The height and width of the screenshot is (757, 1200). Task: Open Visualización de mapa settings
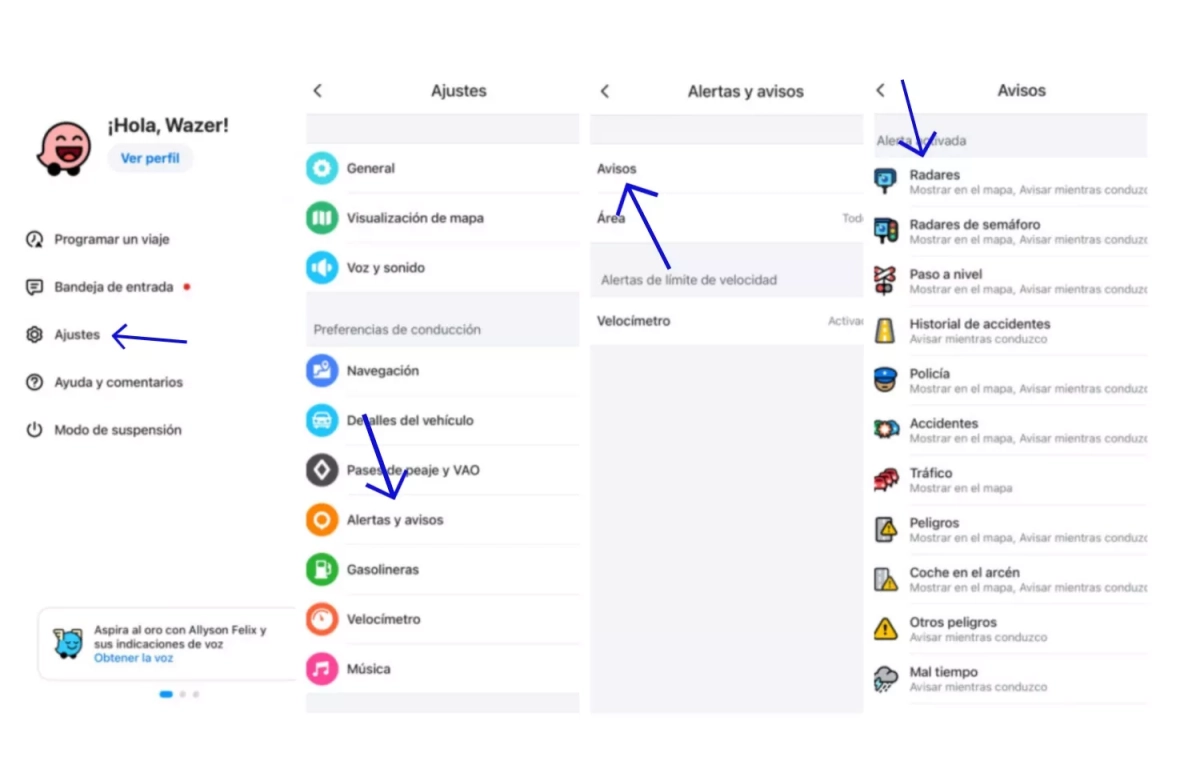click(443, 218)
